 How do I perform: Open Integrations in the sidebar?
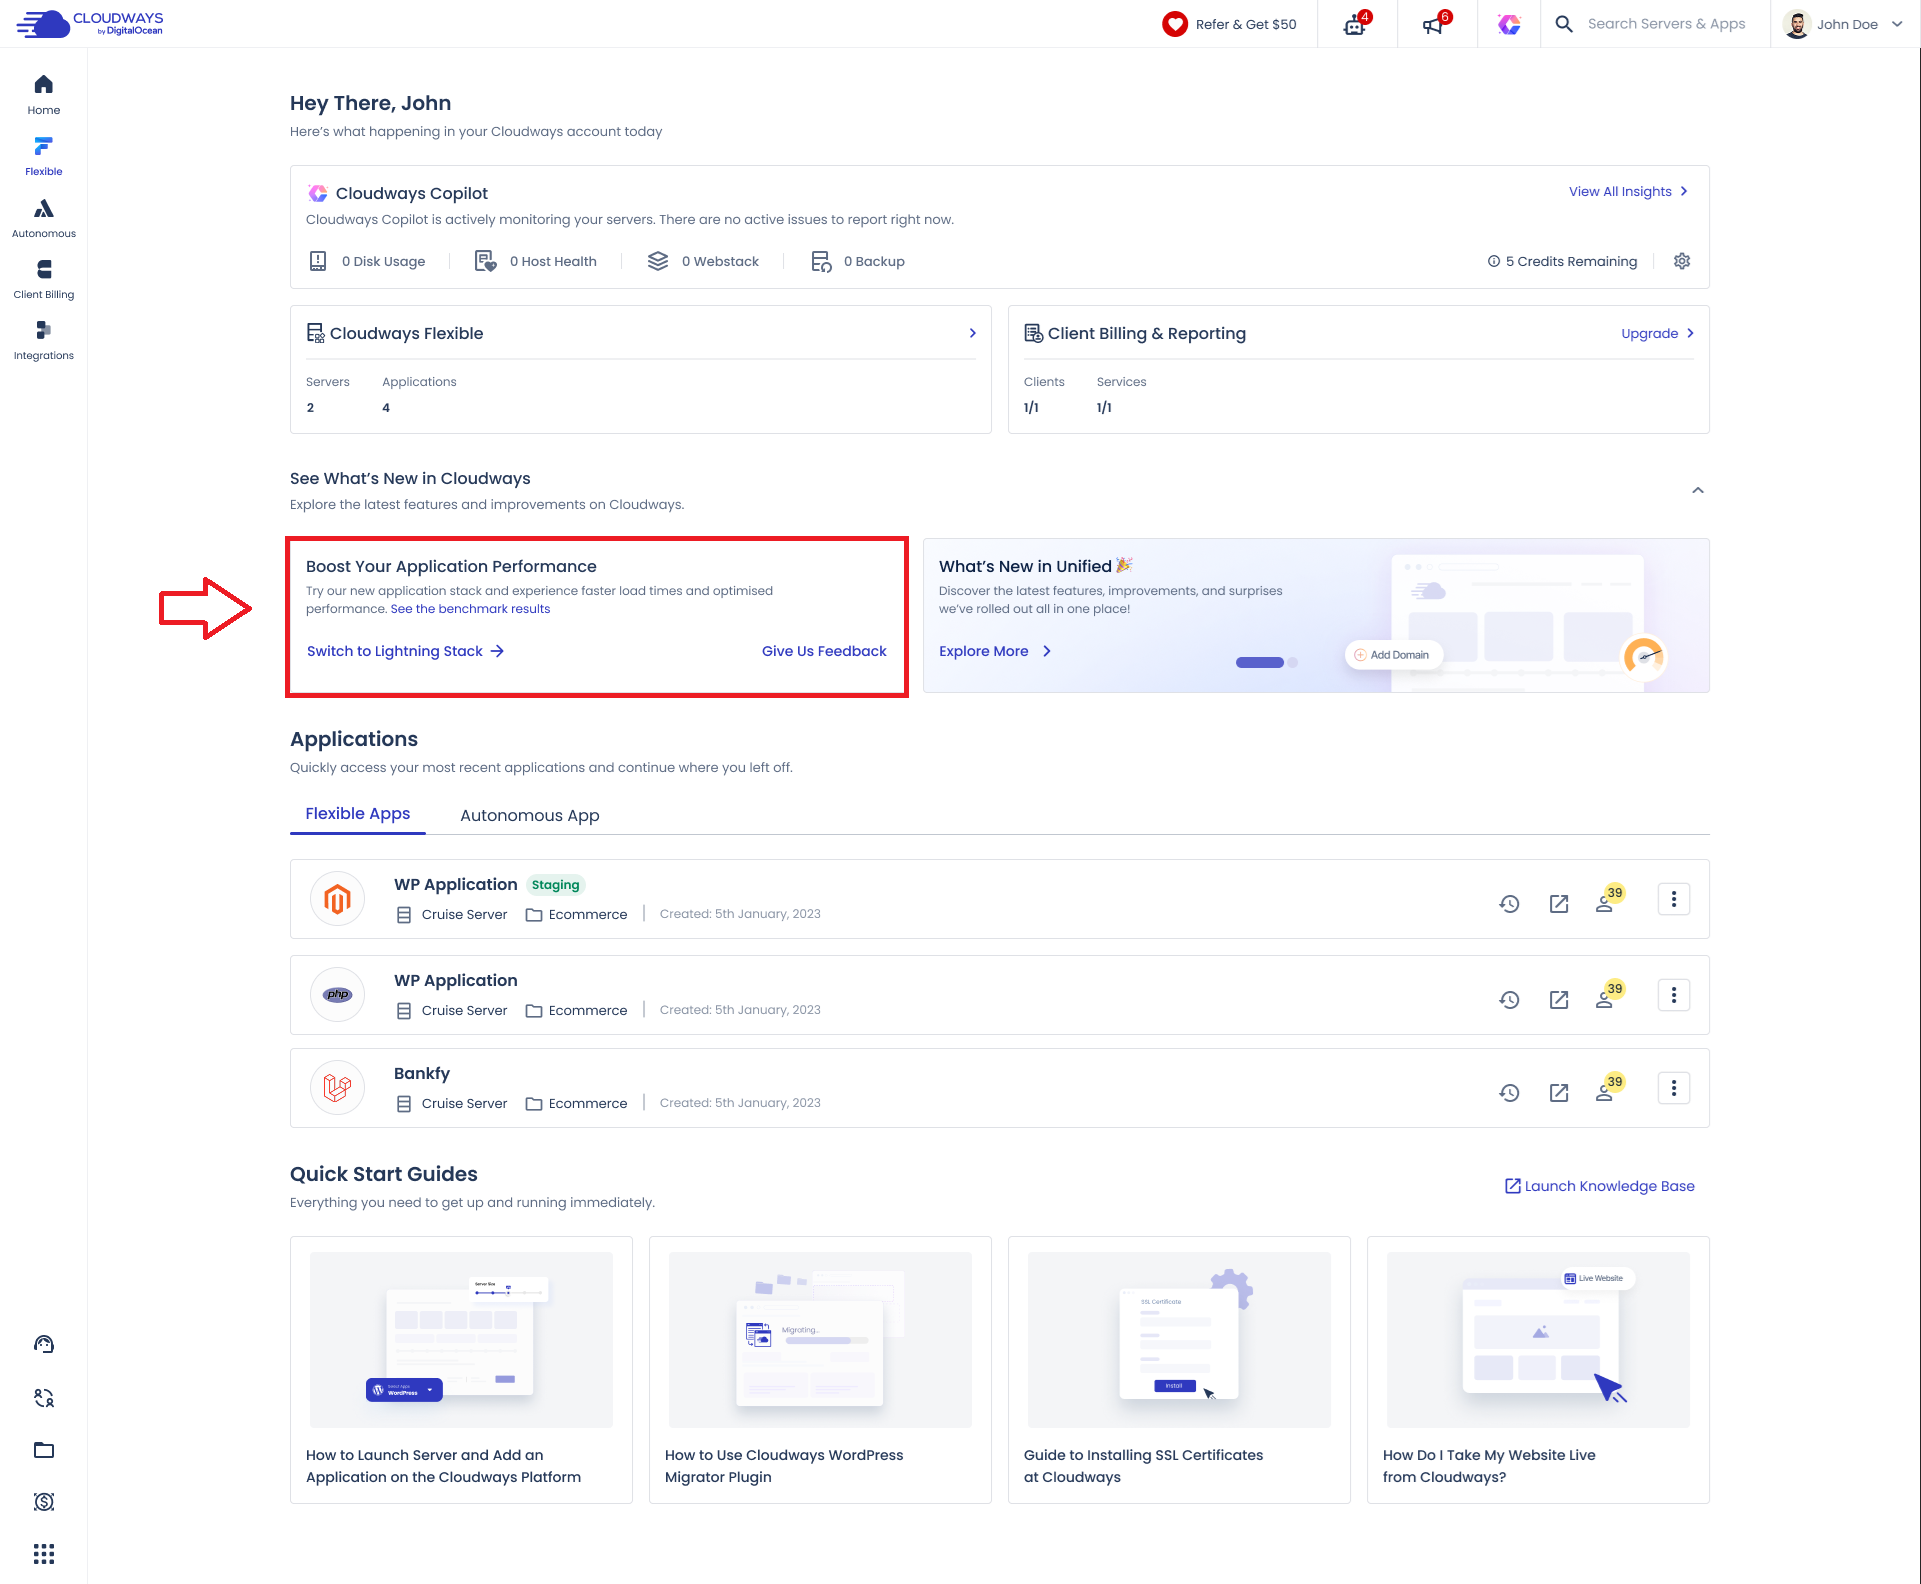[x=44, y=341]
